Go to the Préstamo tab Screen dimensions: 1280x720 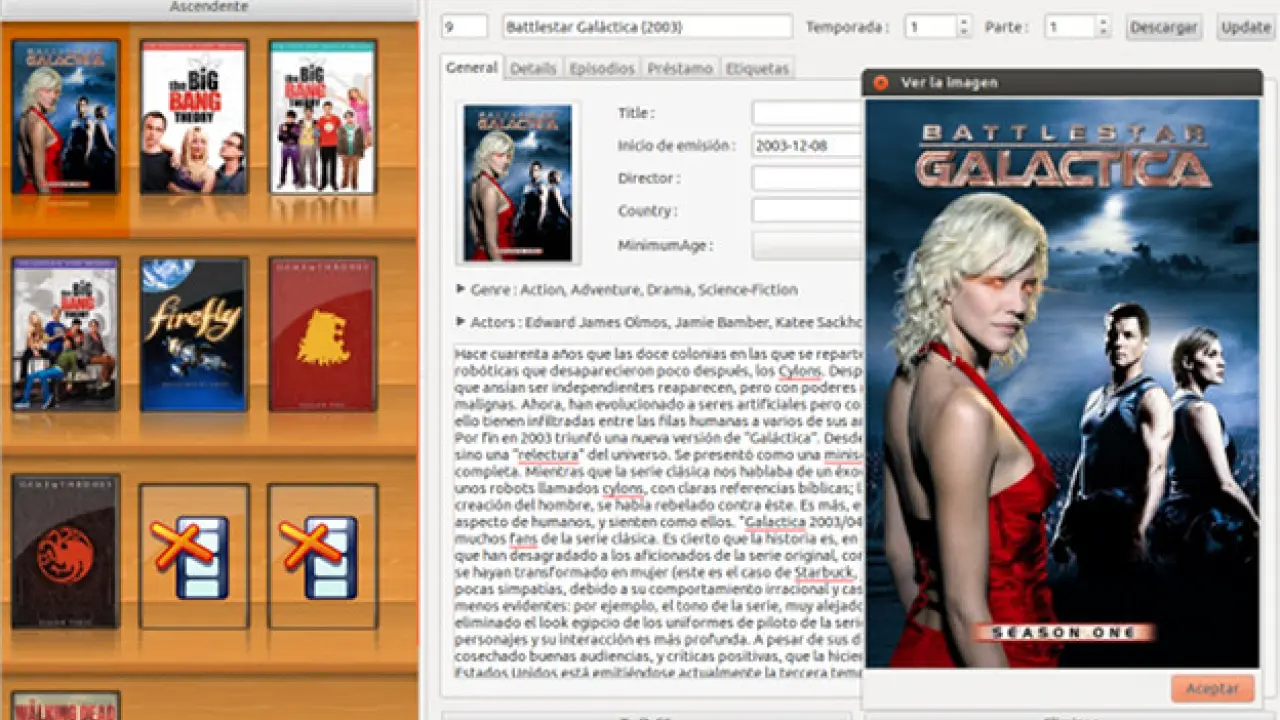pos(680,68)
